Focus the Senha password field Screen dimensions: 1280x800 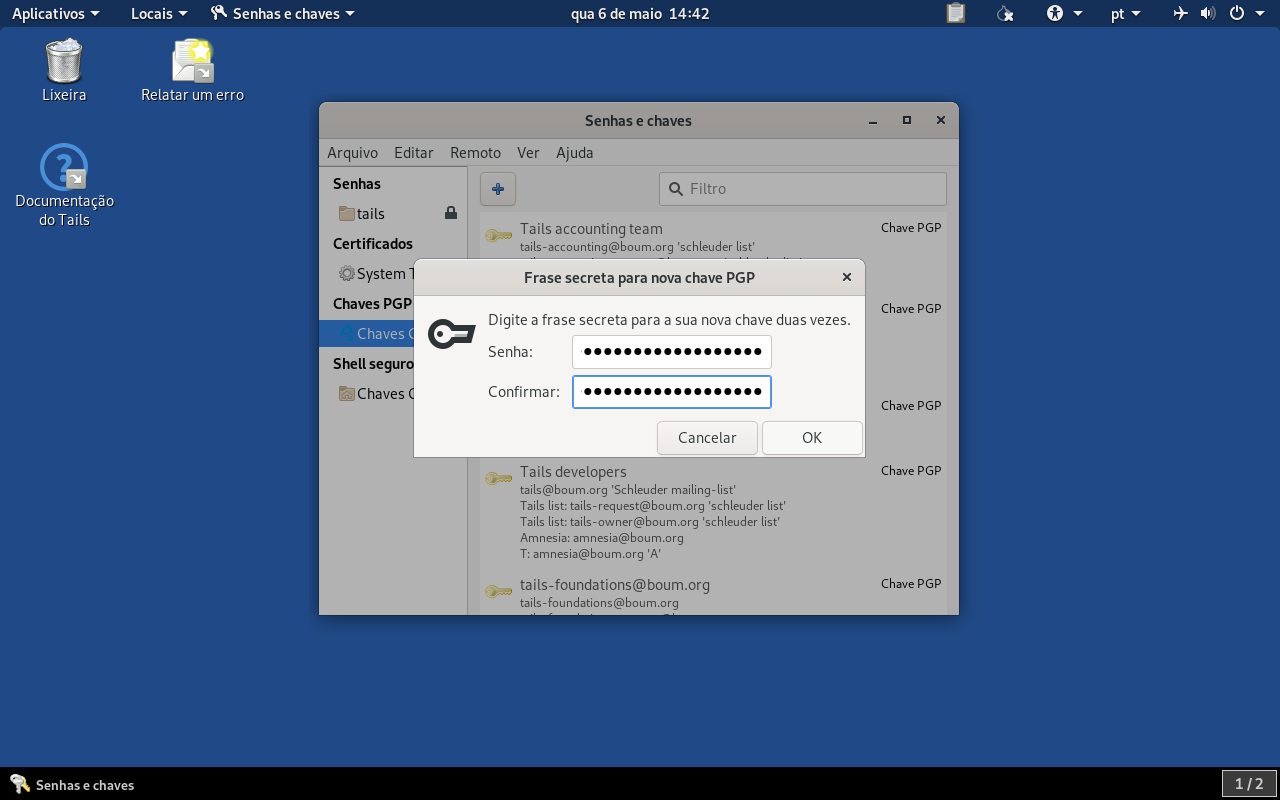click(672, 351)
